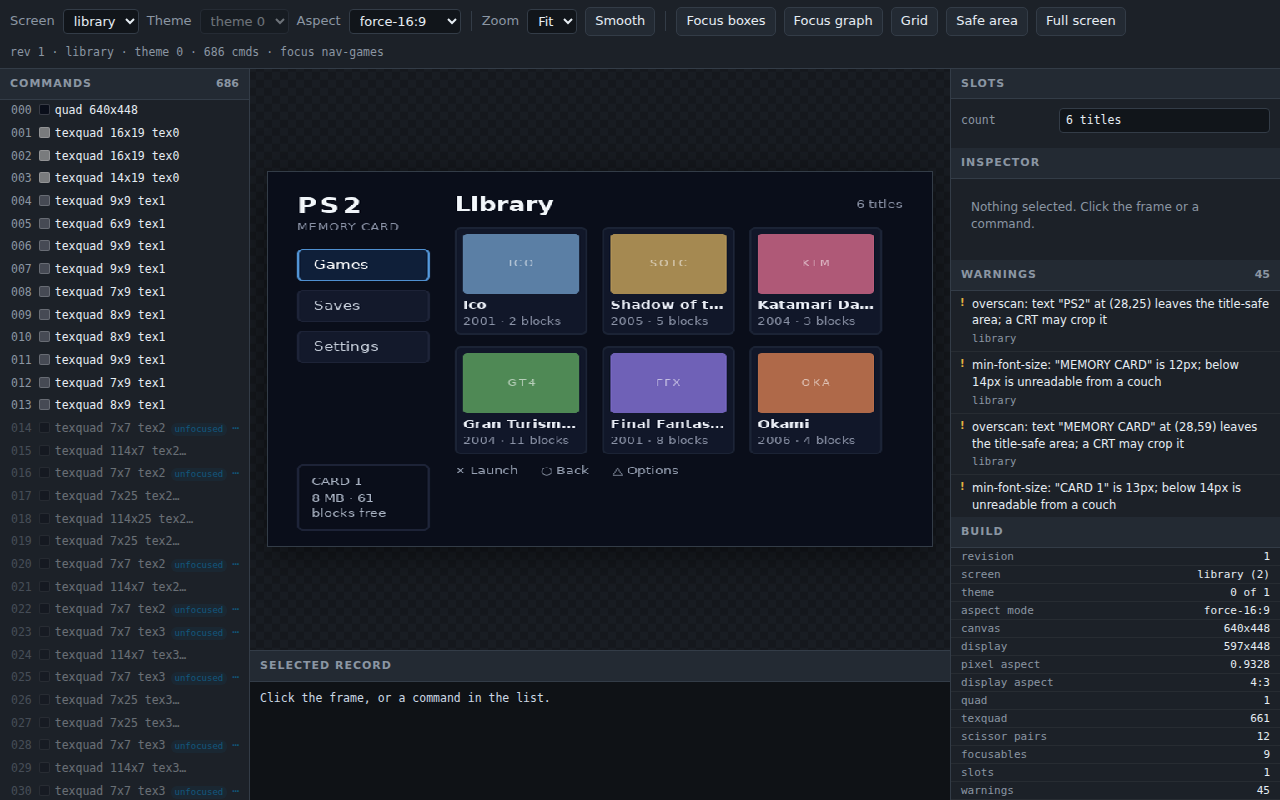1280x800 pixels.
Task: Select command row 027 texquad 7x25 tex3
Action: click(x=124, y=723)
